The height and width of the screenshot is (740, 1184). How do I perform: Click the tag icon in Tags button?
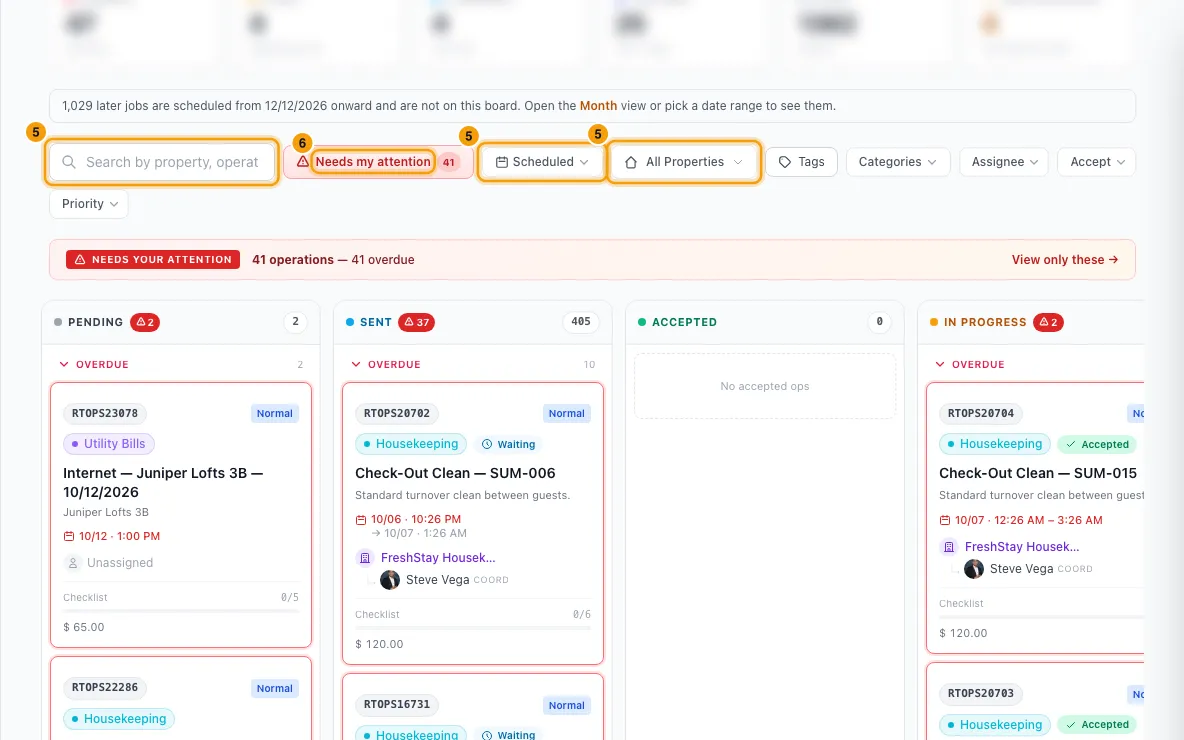[785, 162]
